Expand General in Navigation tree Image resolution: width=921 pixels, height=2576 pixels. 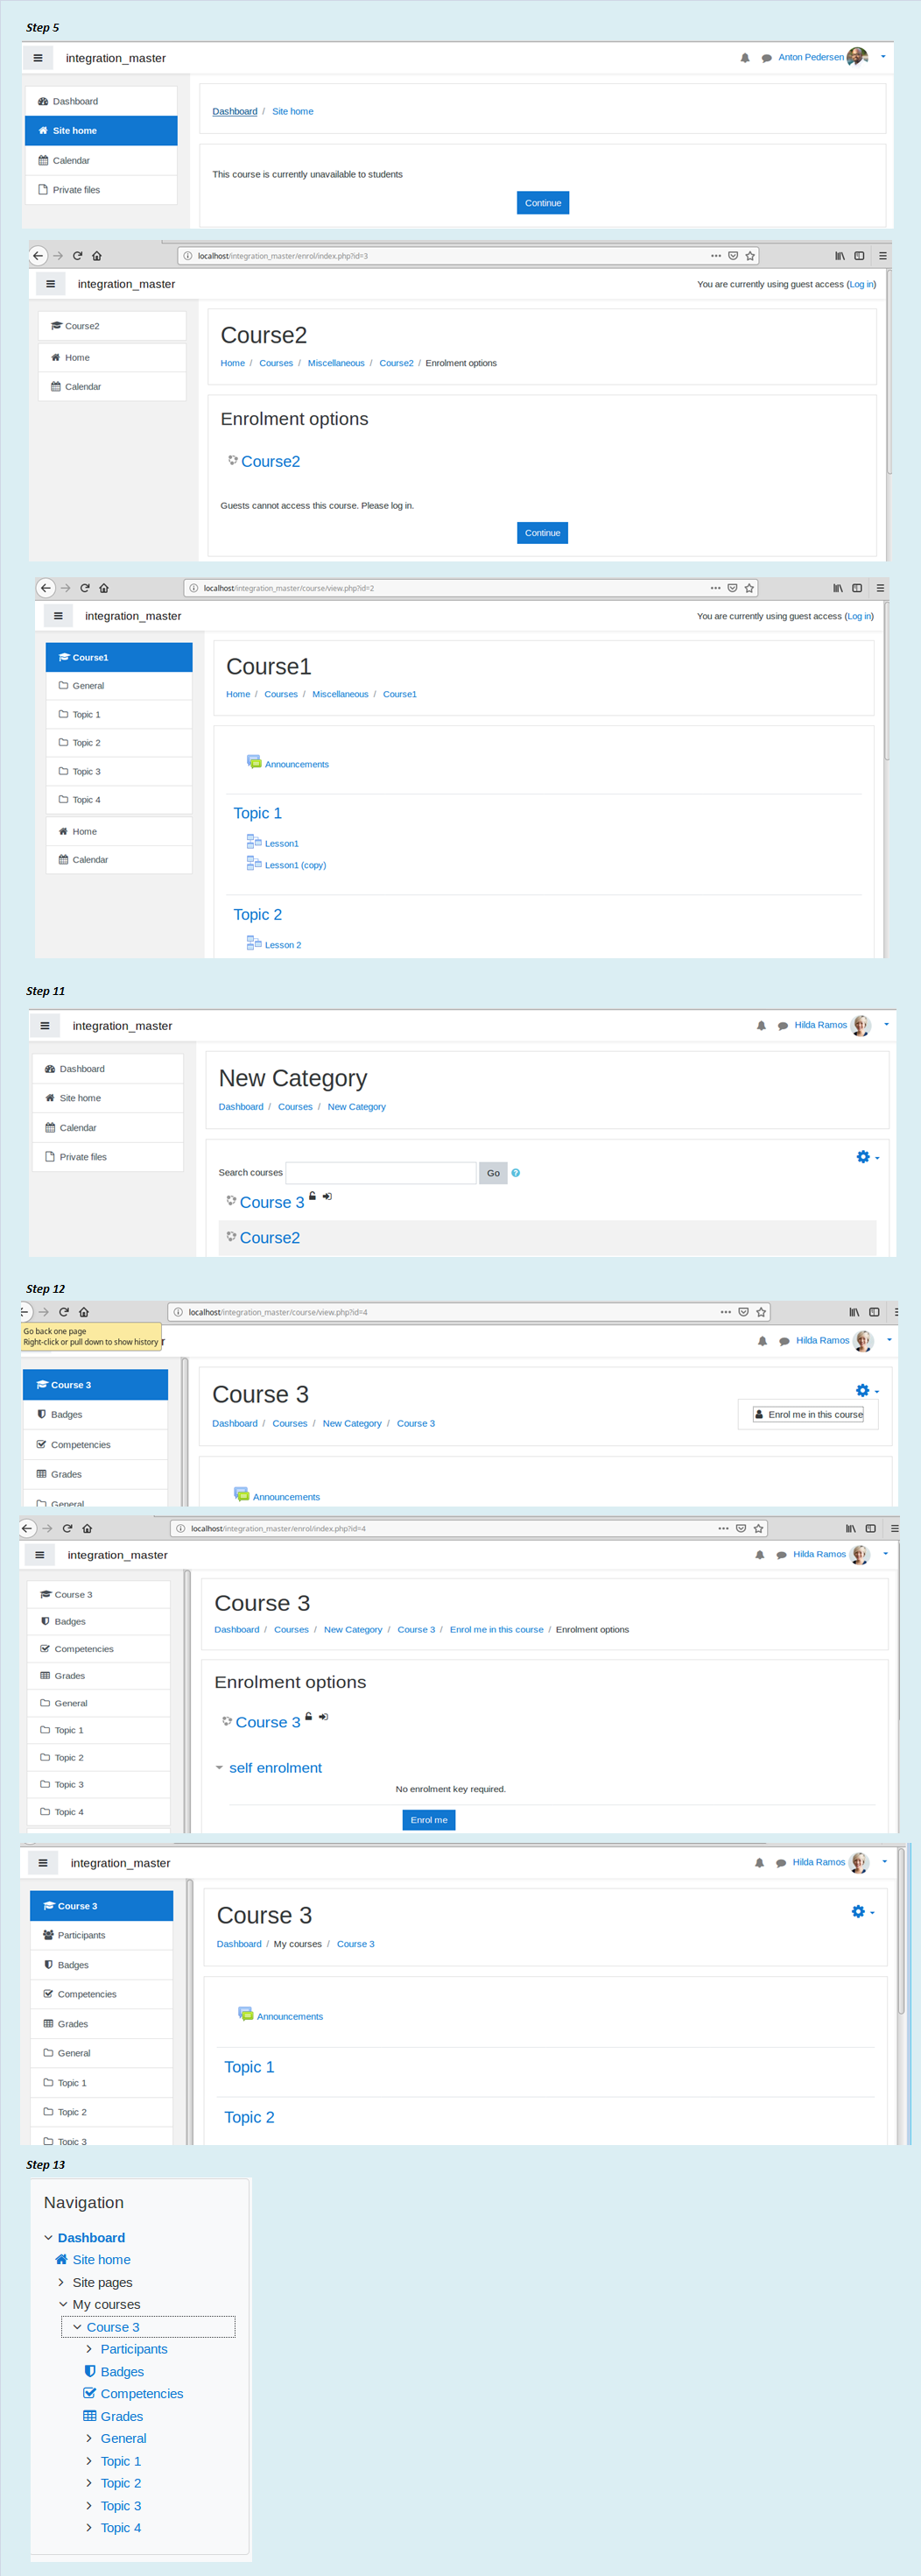click(90, 2439)
